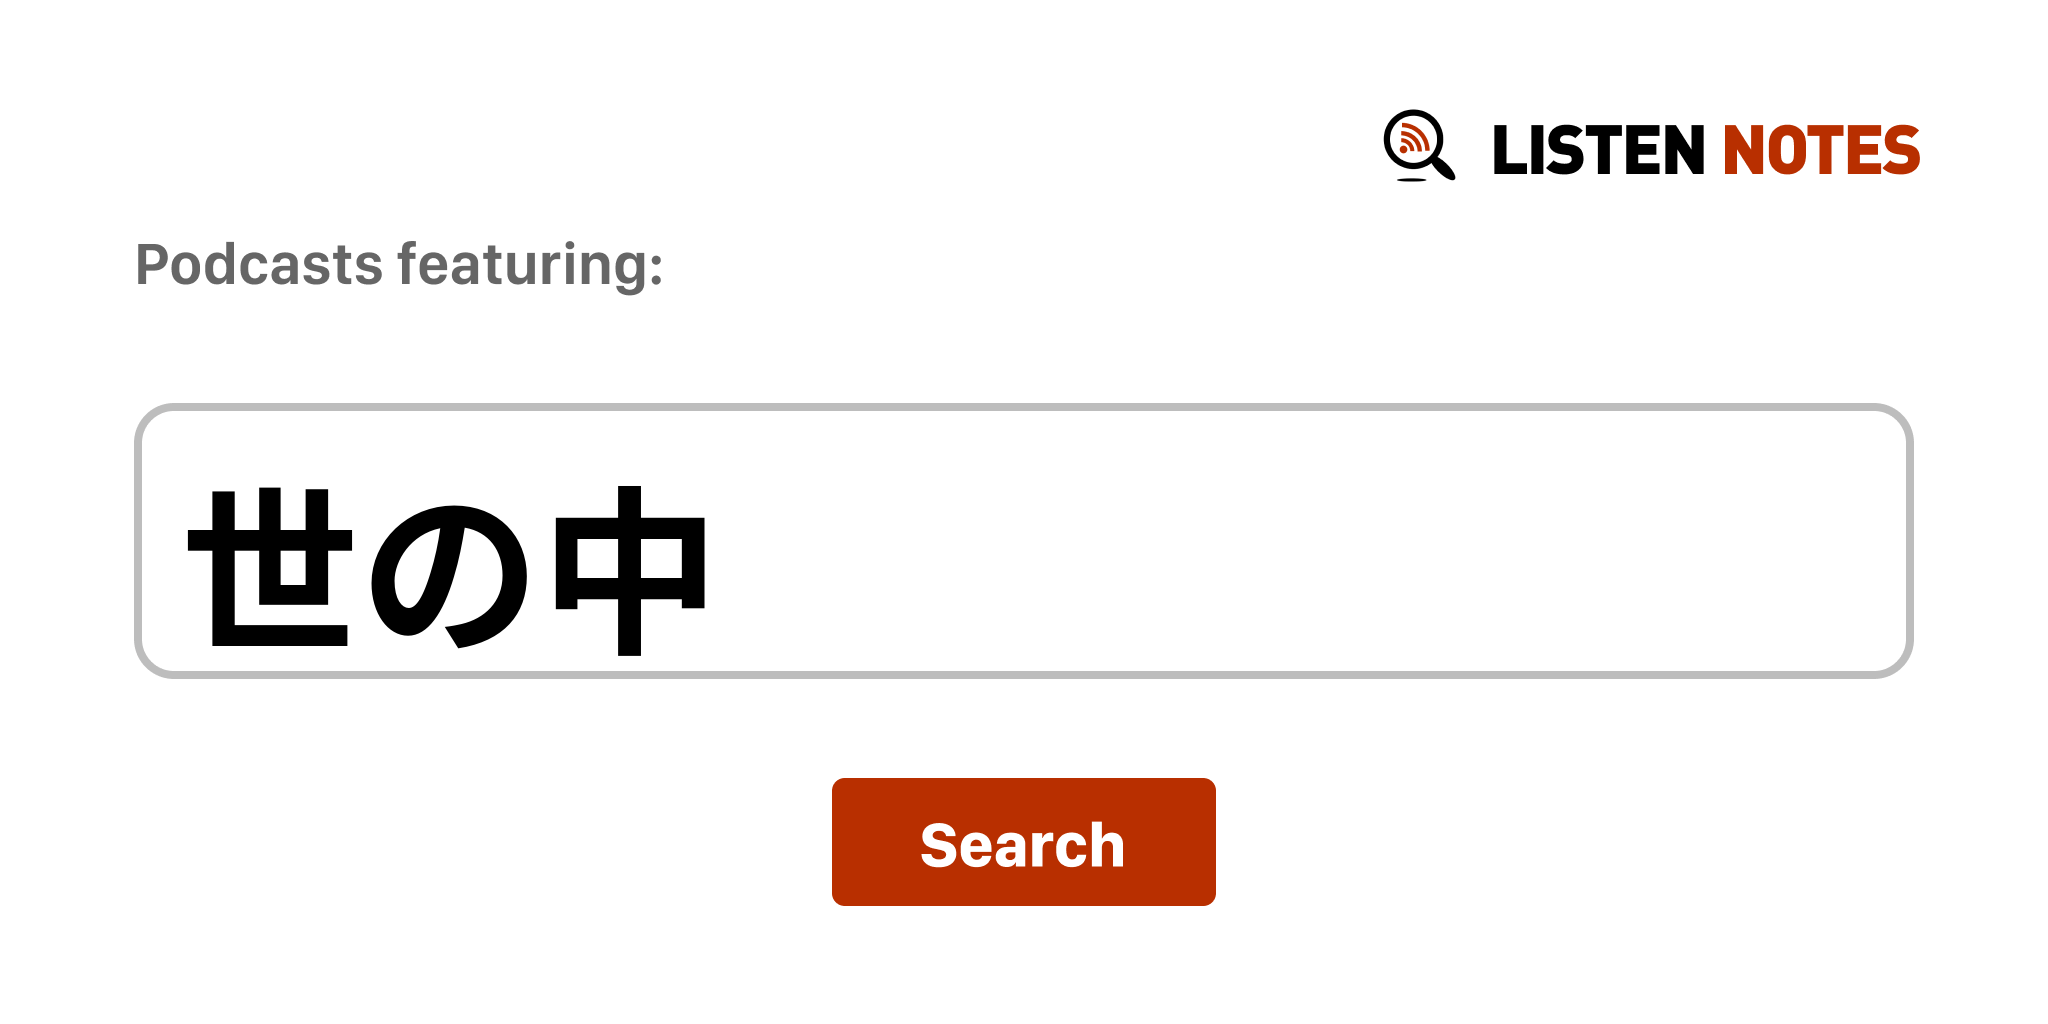Click the red NOTES word in the logo
Viewport: 2048px width, 1024px height.
[x=1821, y=150]
